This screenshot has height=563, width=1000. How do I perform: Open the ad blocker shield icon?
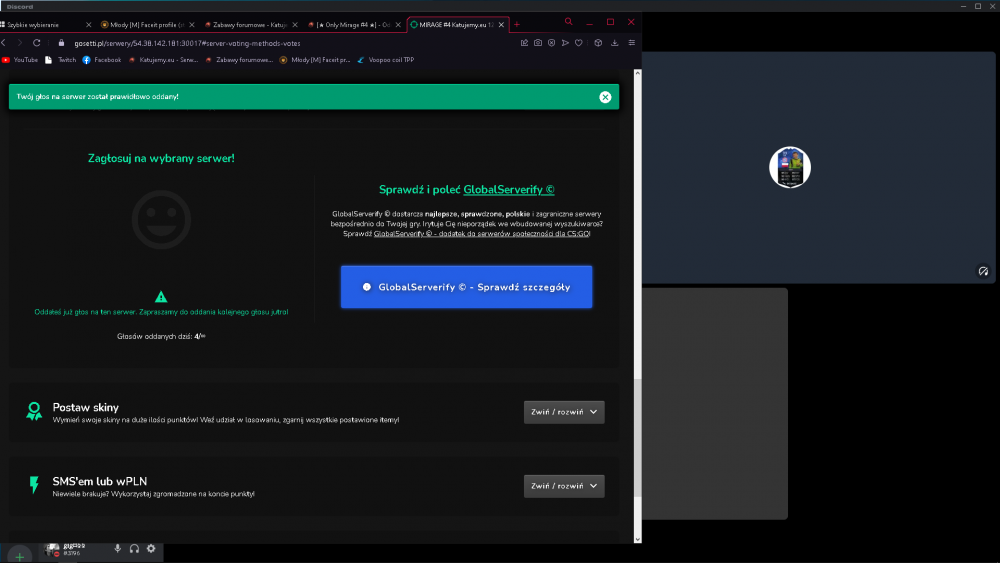point(552,43)
